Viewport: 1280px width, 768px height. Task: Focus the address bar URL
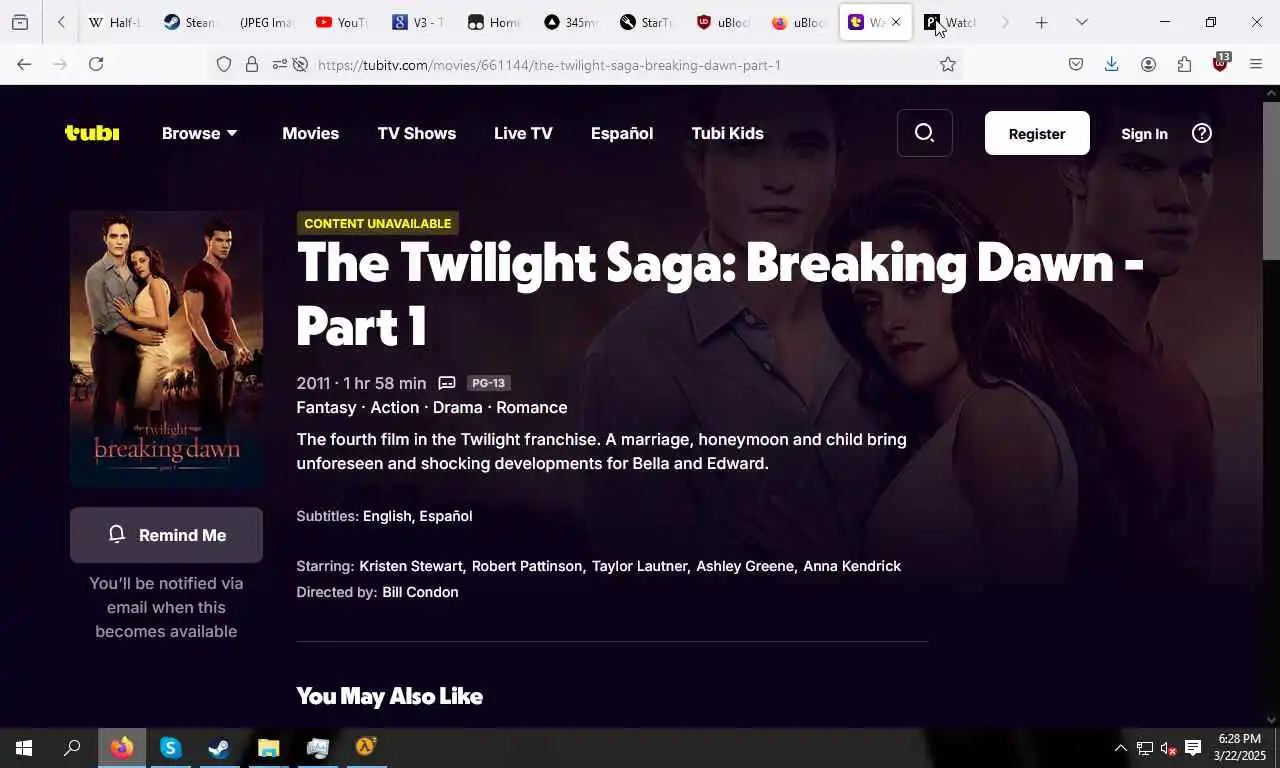[x=549, y=65]
